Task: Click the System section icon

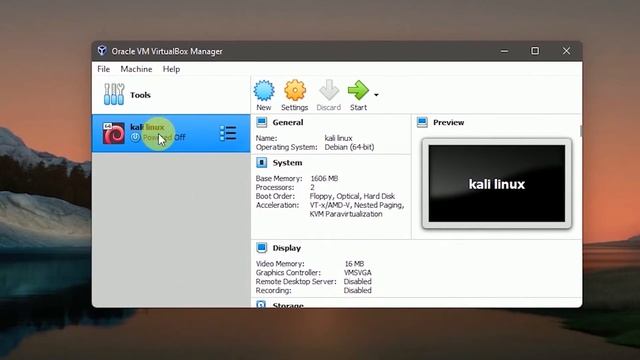Action: (x=262, y=162)
